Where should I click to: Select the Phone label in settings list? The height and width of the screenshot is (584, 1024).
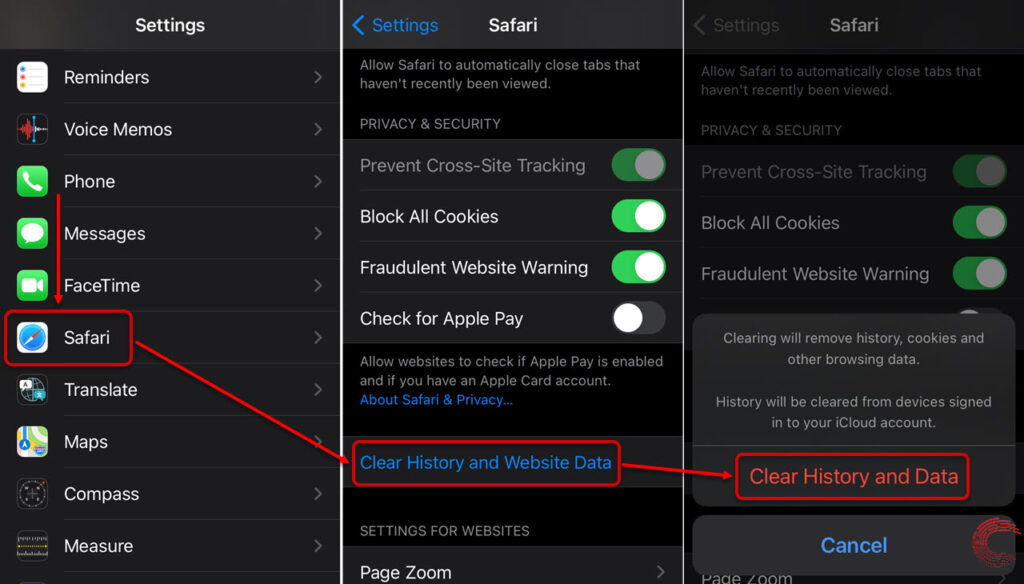[89, 182]
